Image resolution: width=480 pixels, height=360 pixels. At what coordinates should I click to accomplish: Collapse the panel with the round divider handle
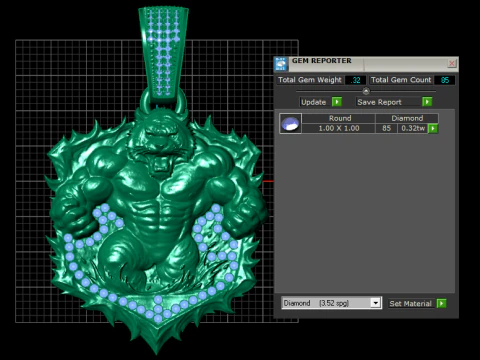coord(366,91)
